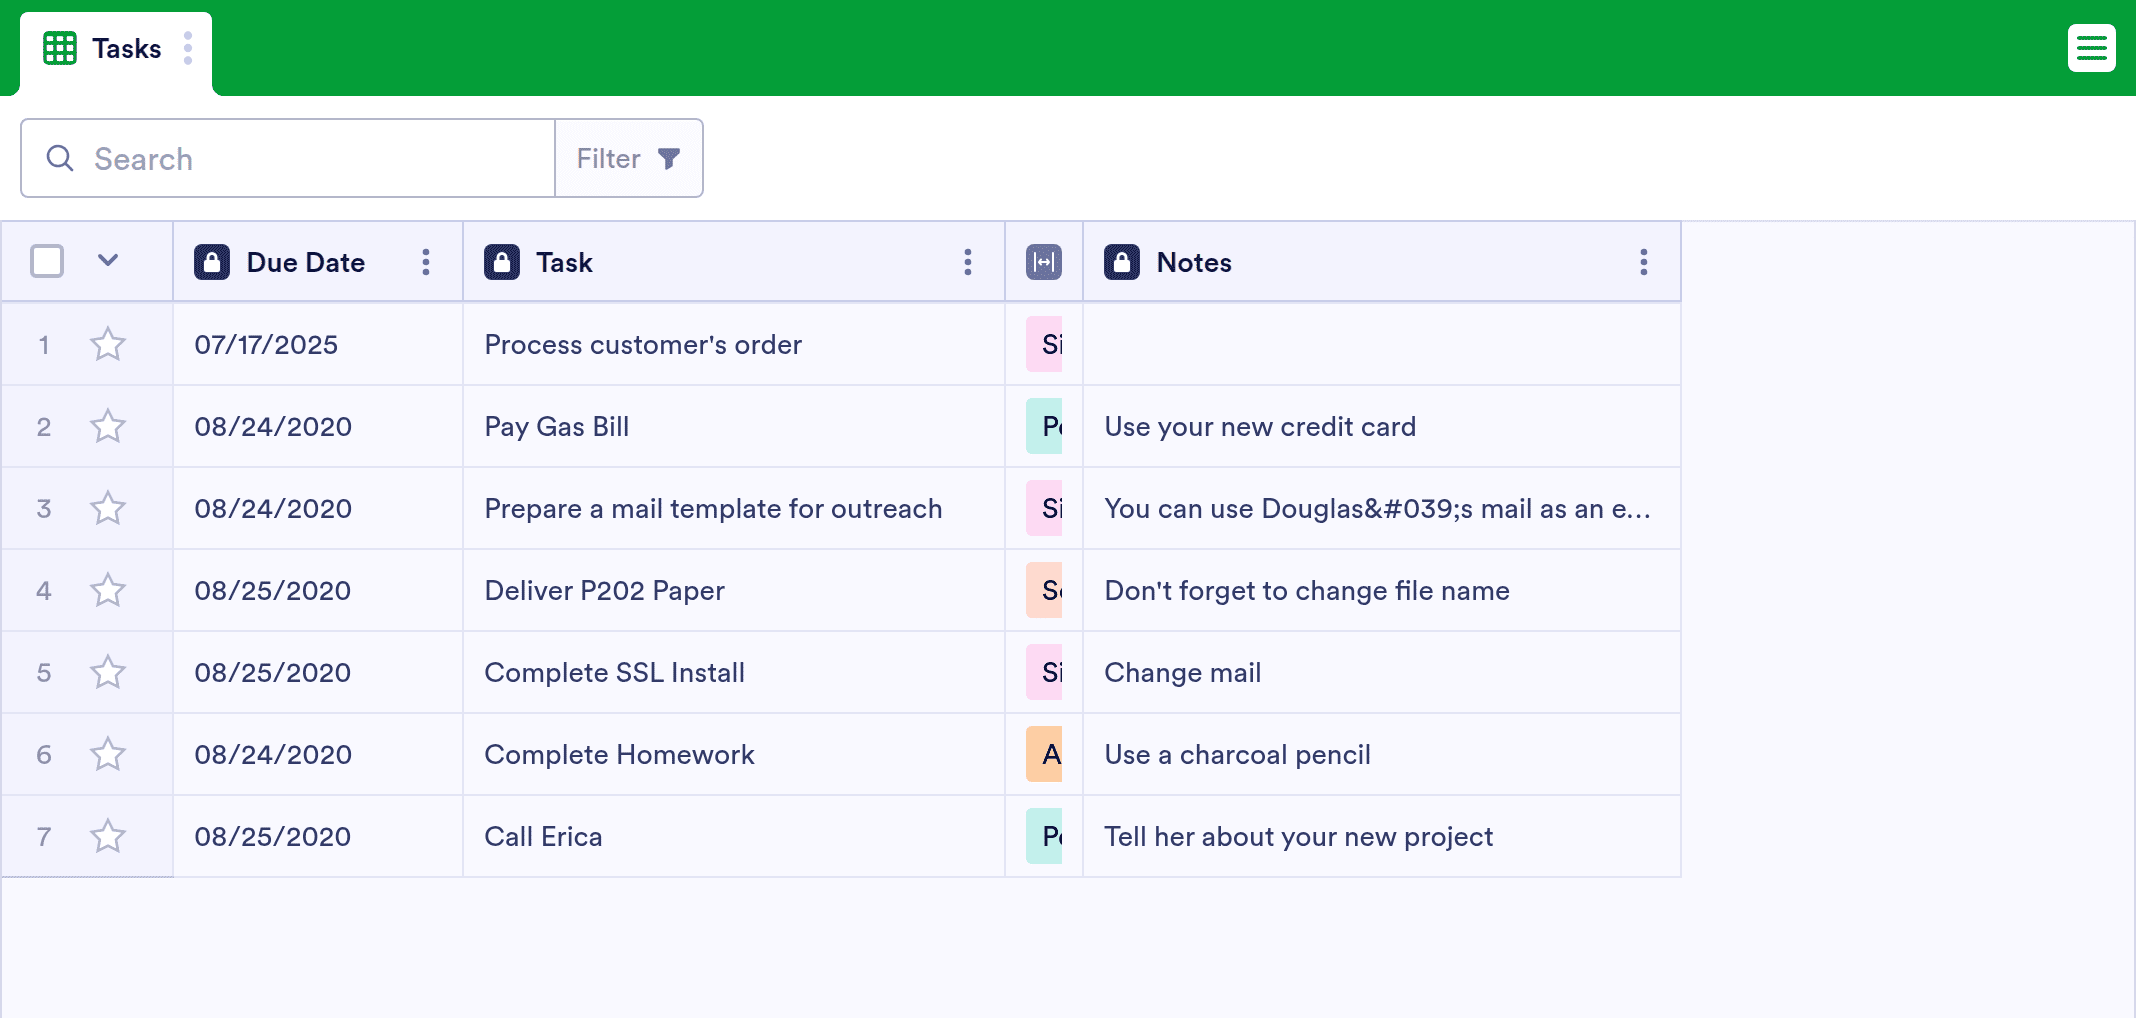Tick the select-all rows checkbox
2136x1018 pixels.
click(47, 261)
